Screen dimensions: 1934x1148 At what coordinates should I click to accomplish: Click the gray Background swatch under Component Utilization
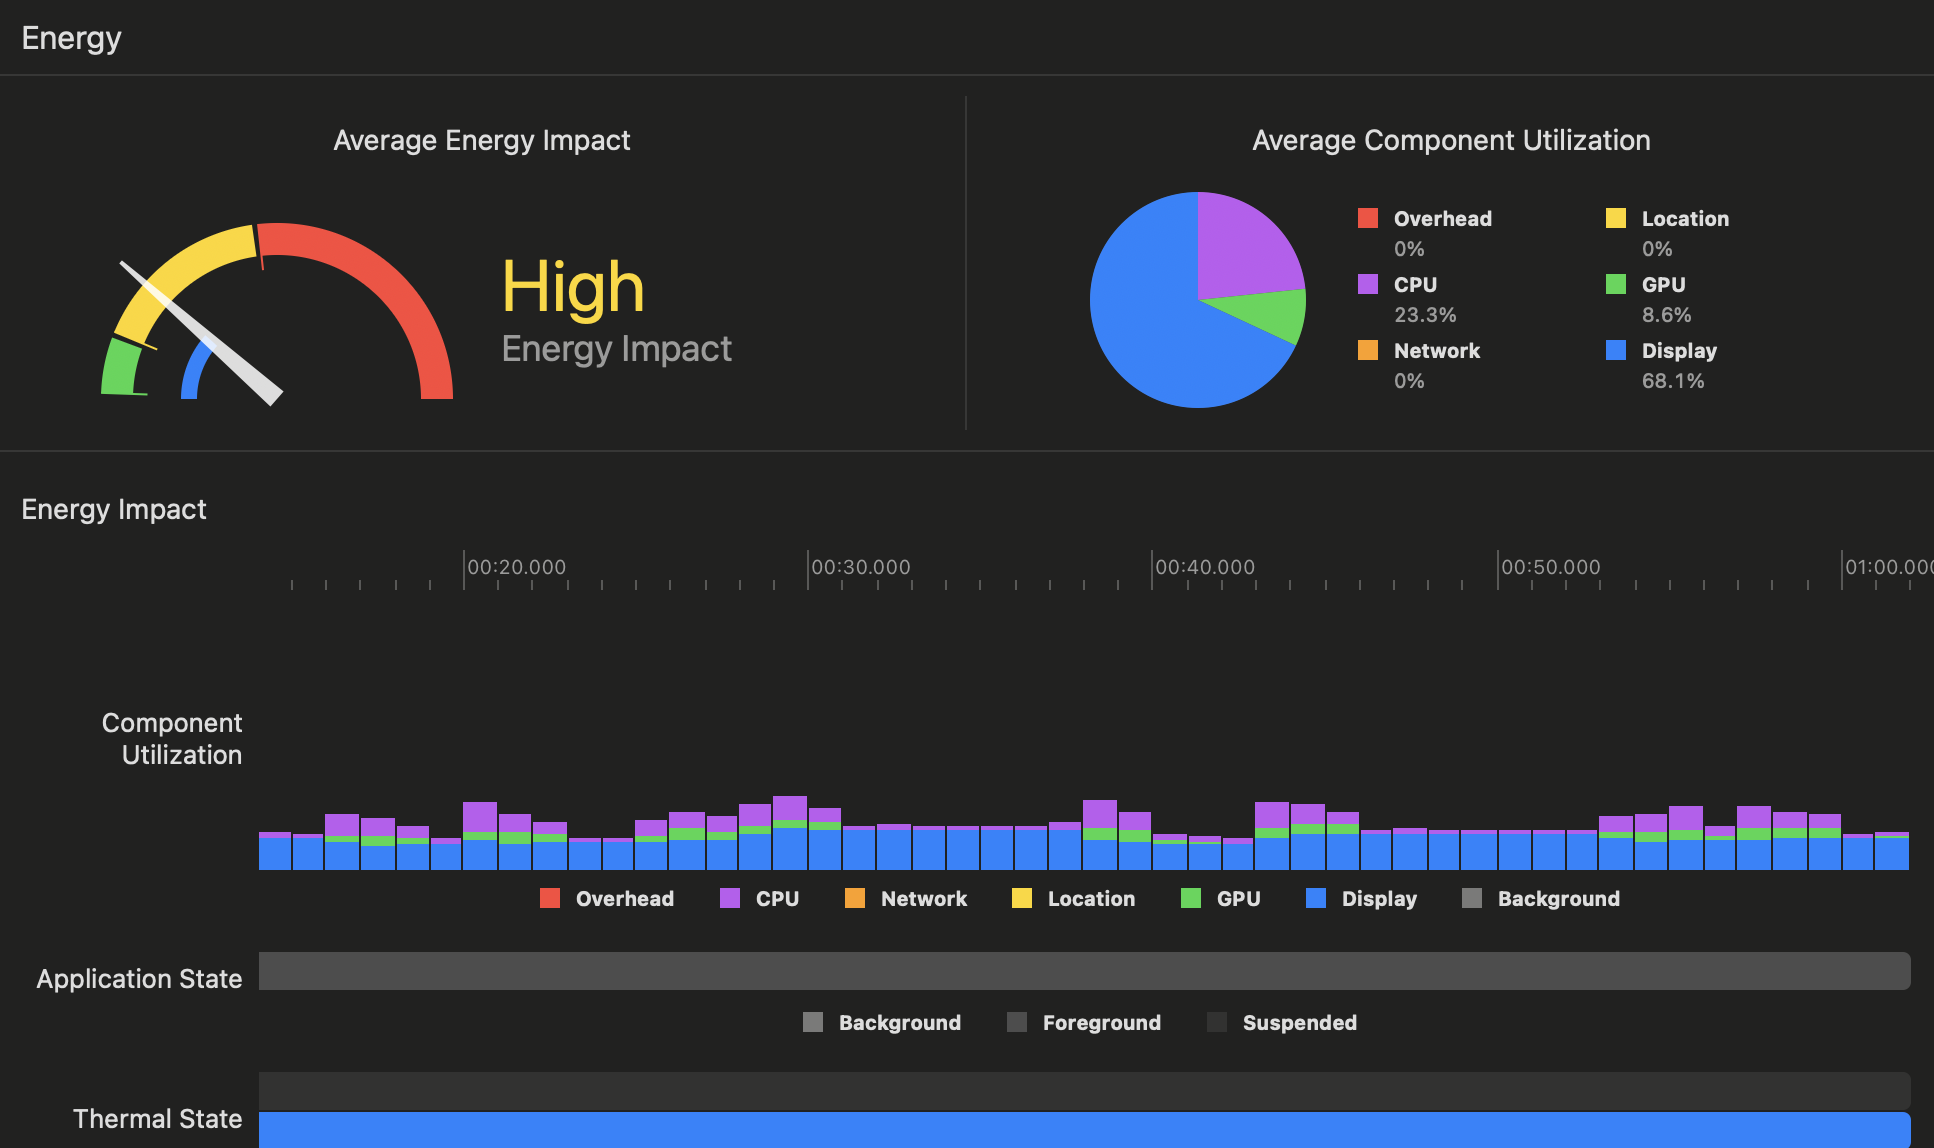pyautogui.click(x=1471, y=898)
